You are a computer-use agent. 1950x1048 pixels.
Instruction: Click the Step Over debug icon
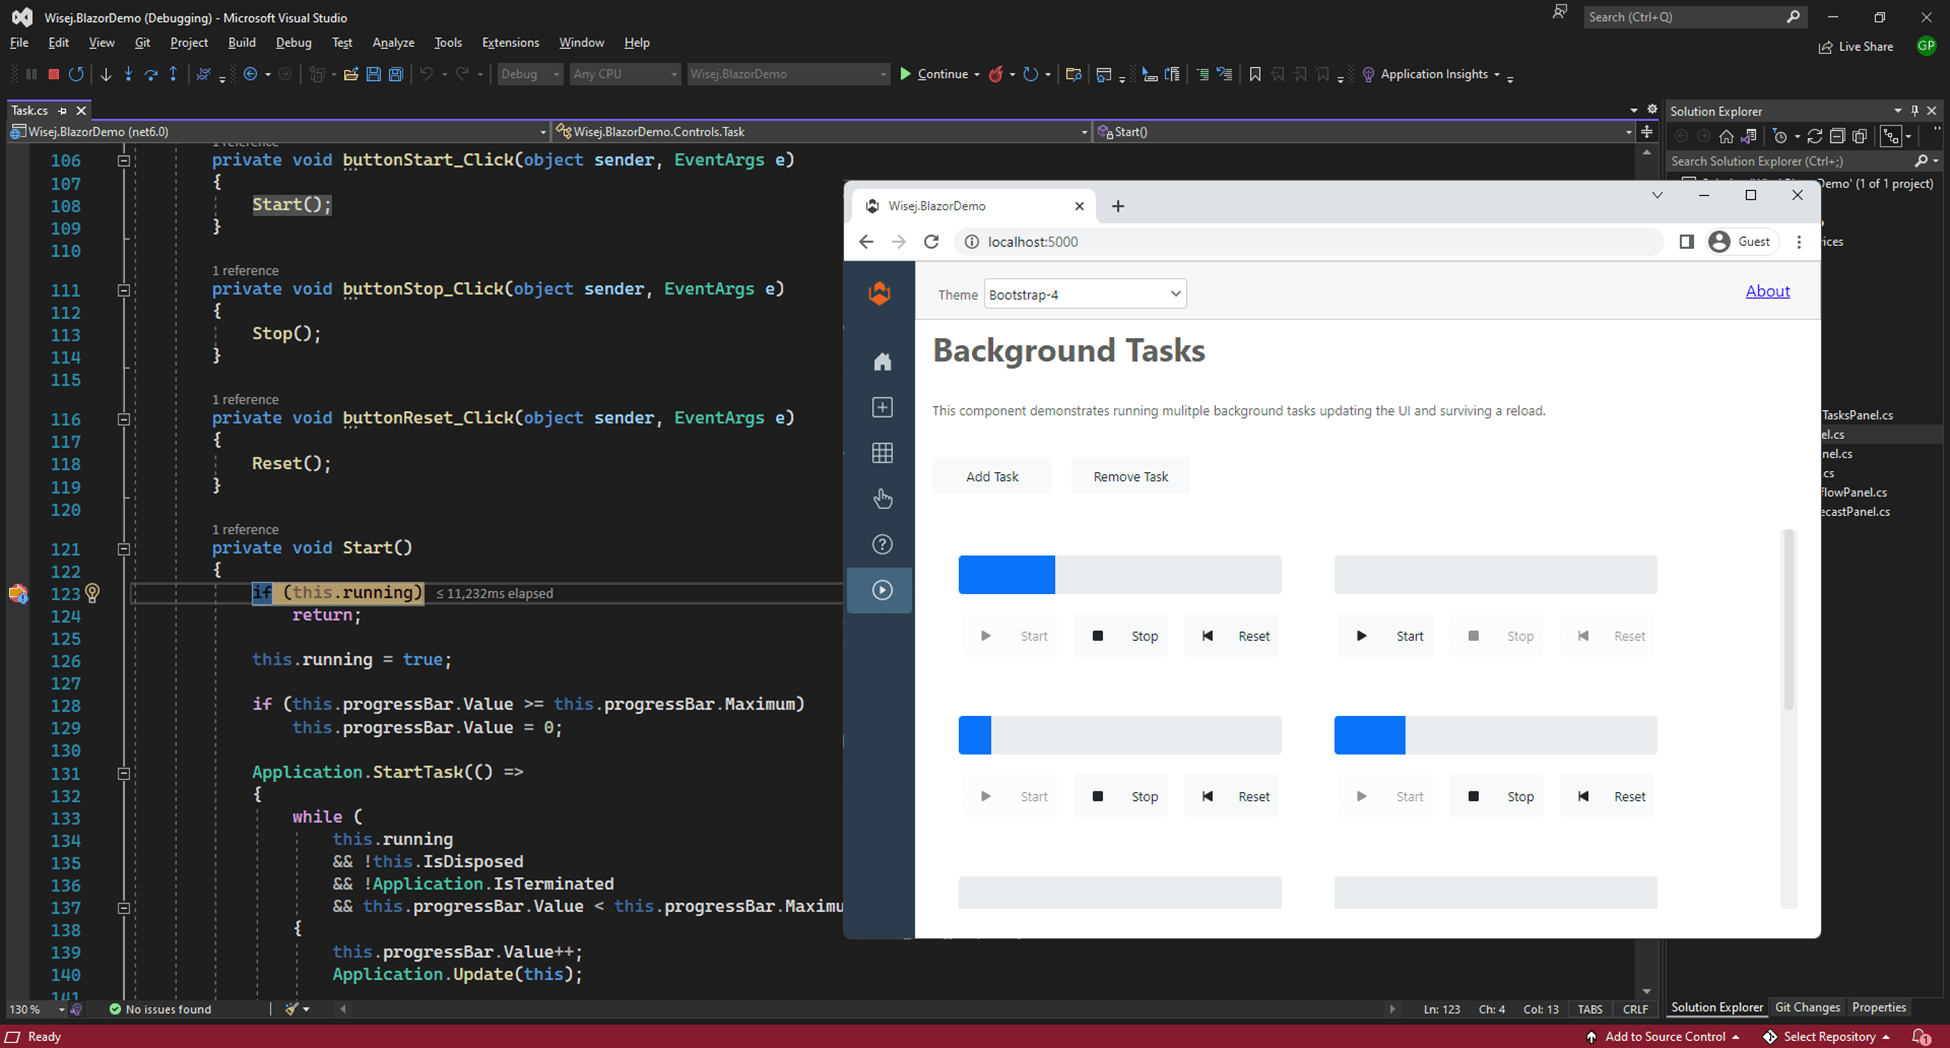click(151, 74)
